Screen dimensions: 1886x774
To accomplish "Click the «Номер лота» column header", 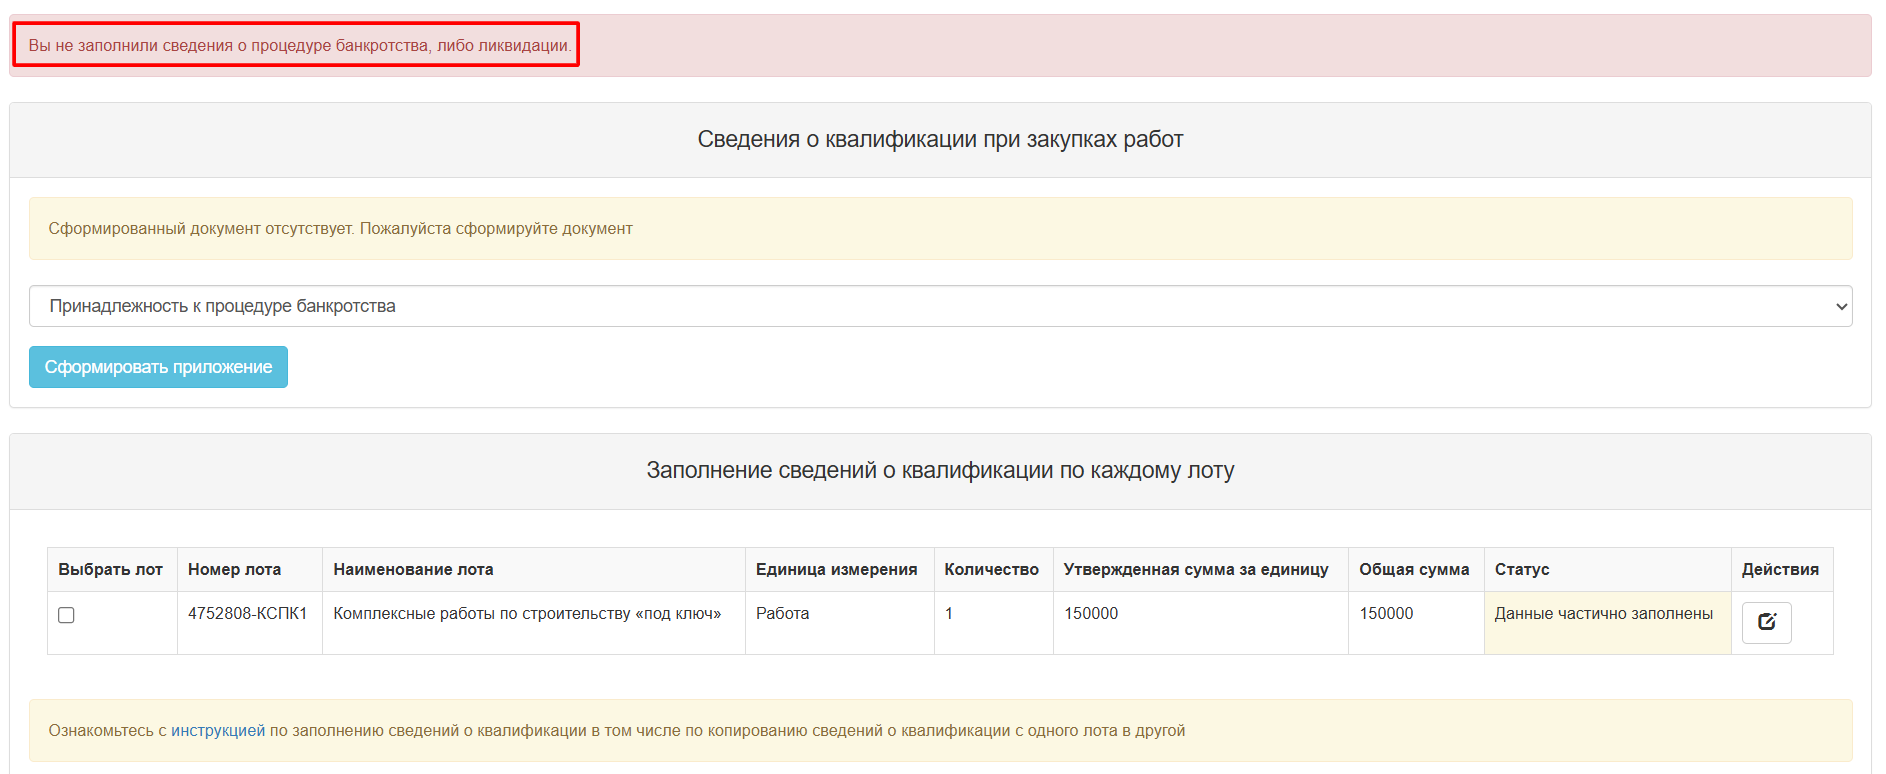I will coord(234,569).
